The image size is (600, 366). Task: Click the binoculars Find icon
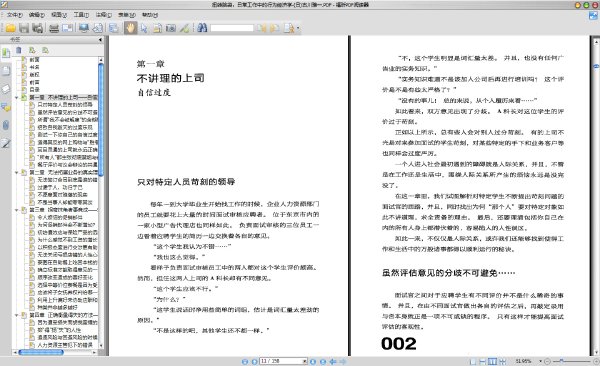202,28
